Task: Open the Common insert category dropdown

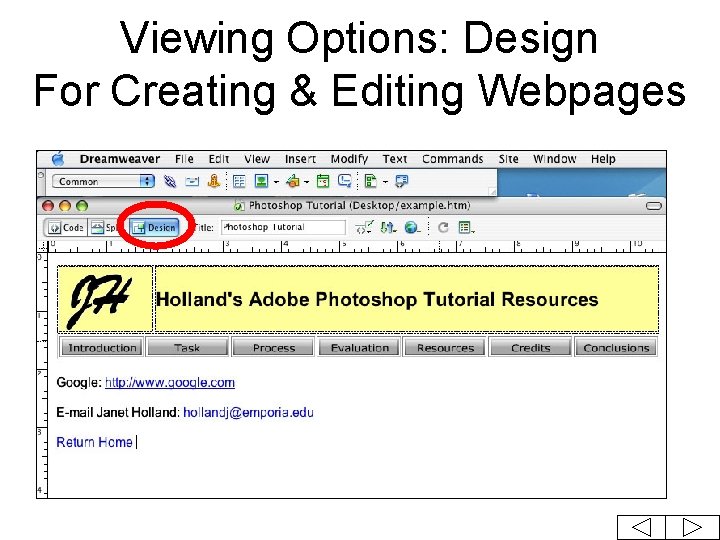Action: point(103,181)
